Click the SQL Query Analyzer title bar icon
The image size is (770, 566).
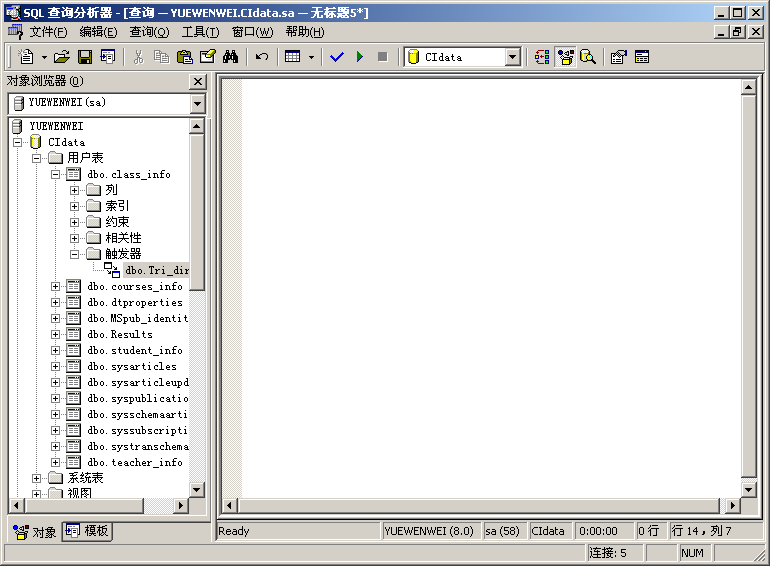(12, 12)
